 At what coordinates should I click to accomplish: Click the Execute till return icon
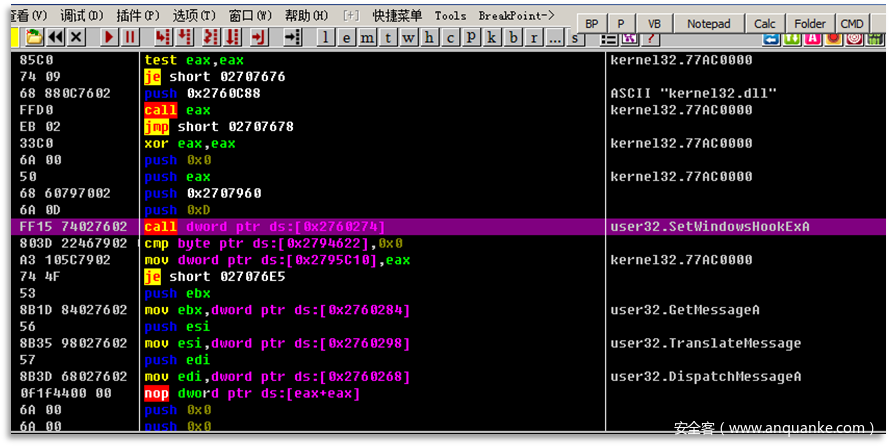[259, 37]
